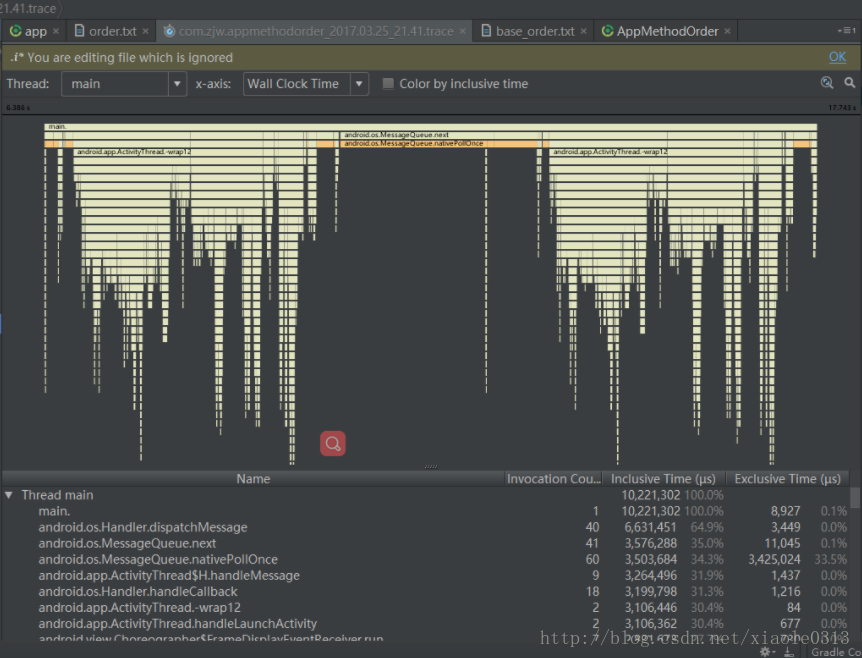
Task: Select the ActivityThread.-wrap12 table row
Action: coord(425,607)
